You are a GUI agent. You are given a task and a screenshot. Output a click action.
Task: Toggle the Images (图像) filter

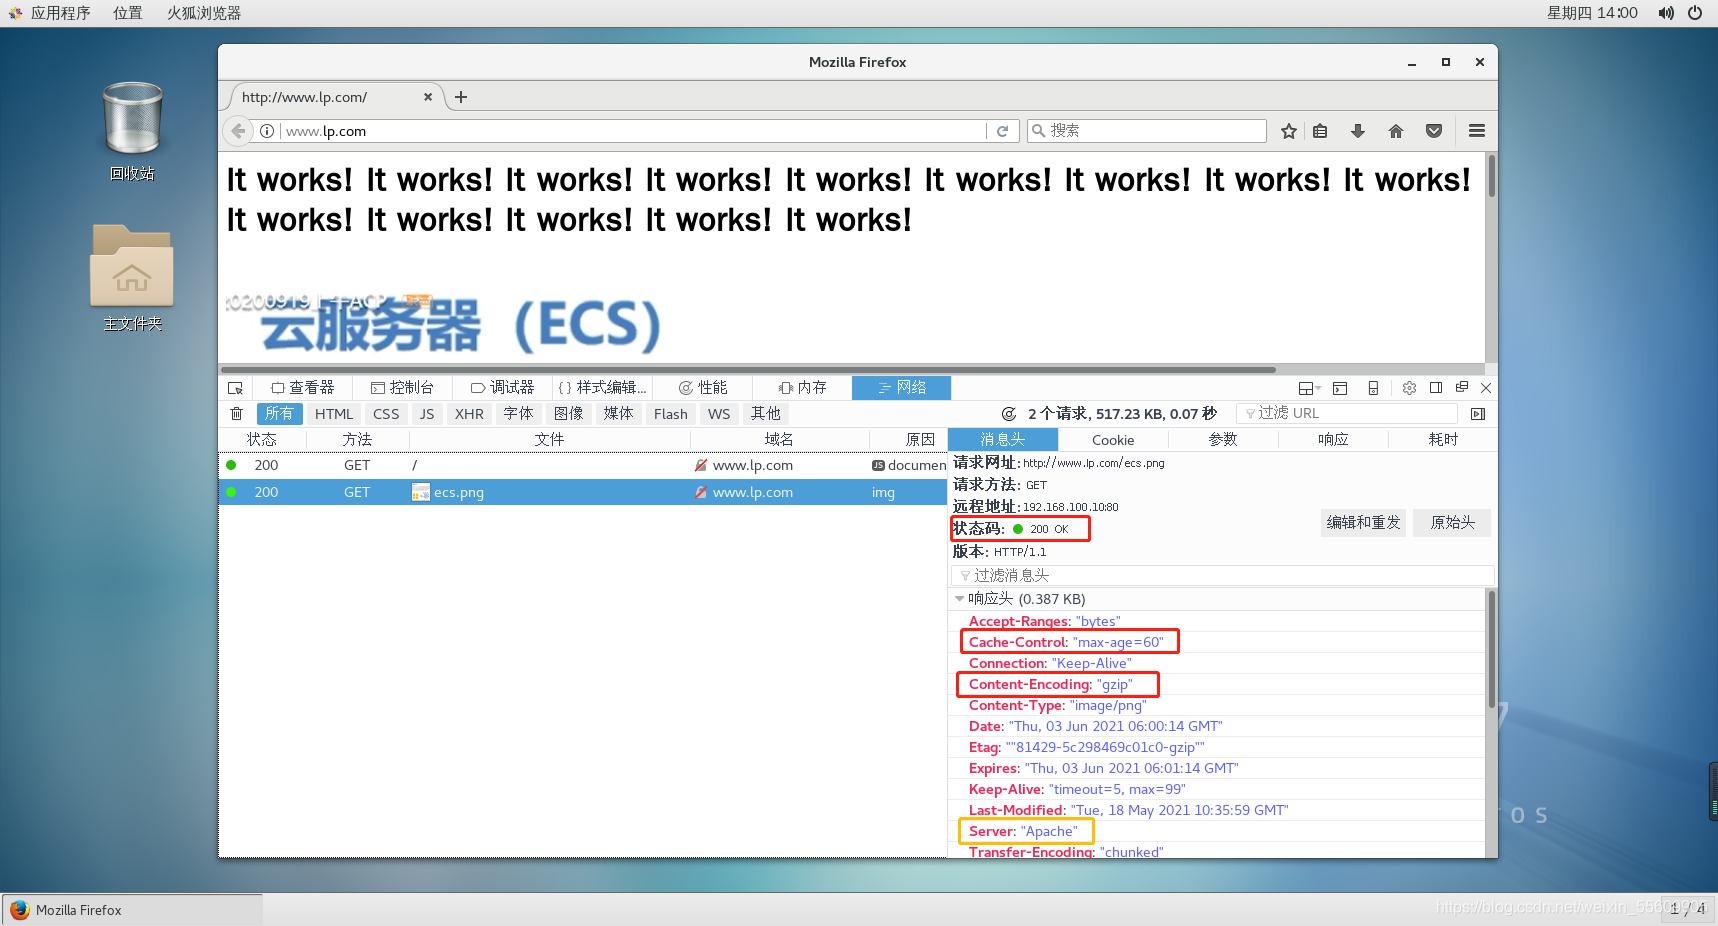[568, 414]
